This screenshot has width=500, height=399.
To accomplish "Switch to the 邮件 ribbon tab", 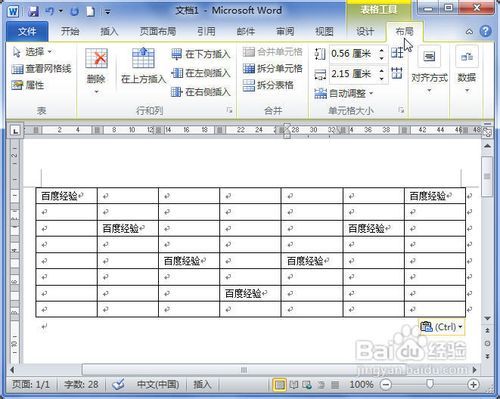I will 246,32.
